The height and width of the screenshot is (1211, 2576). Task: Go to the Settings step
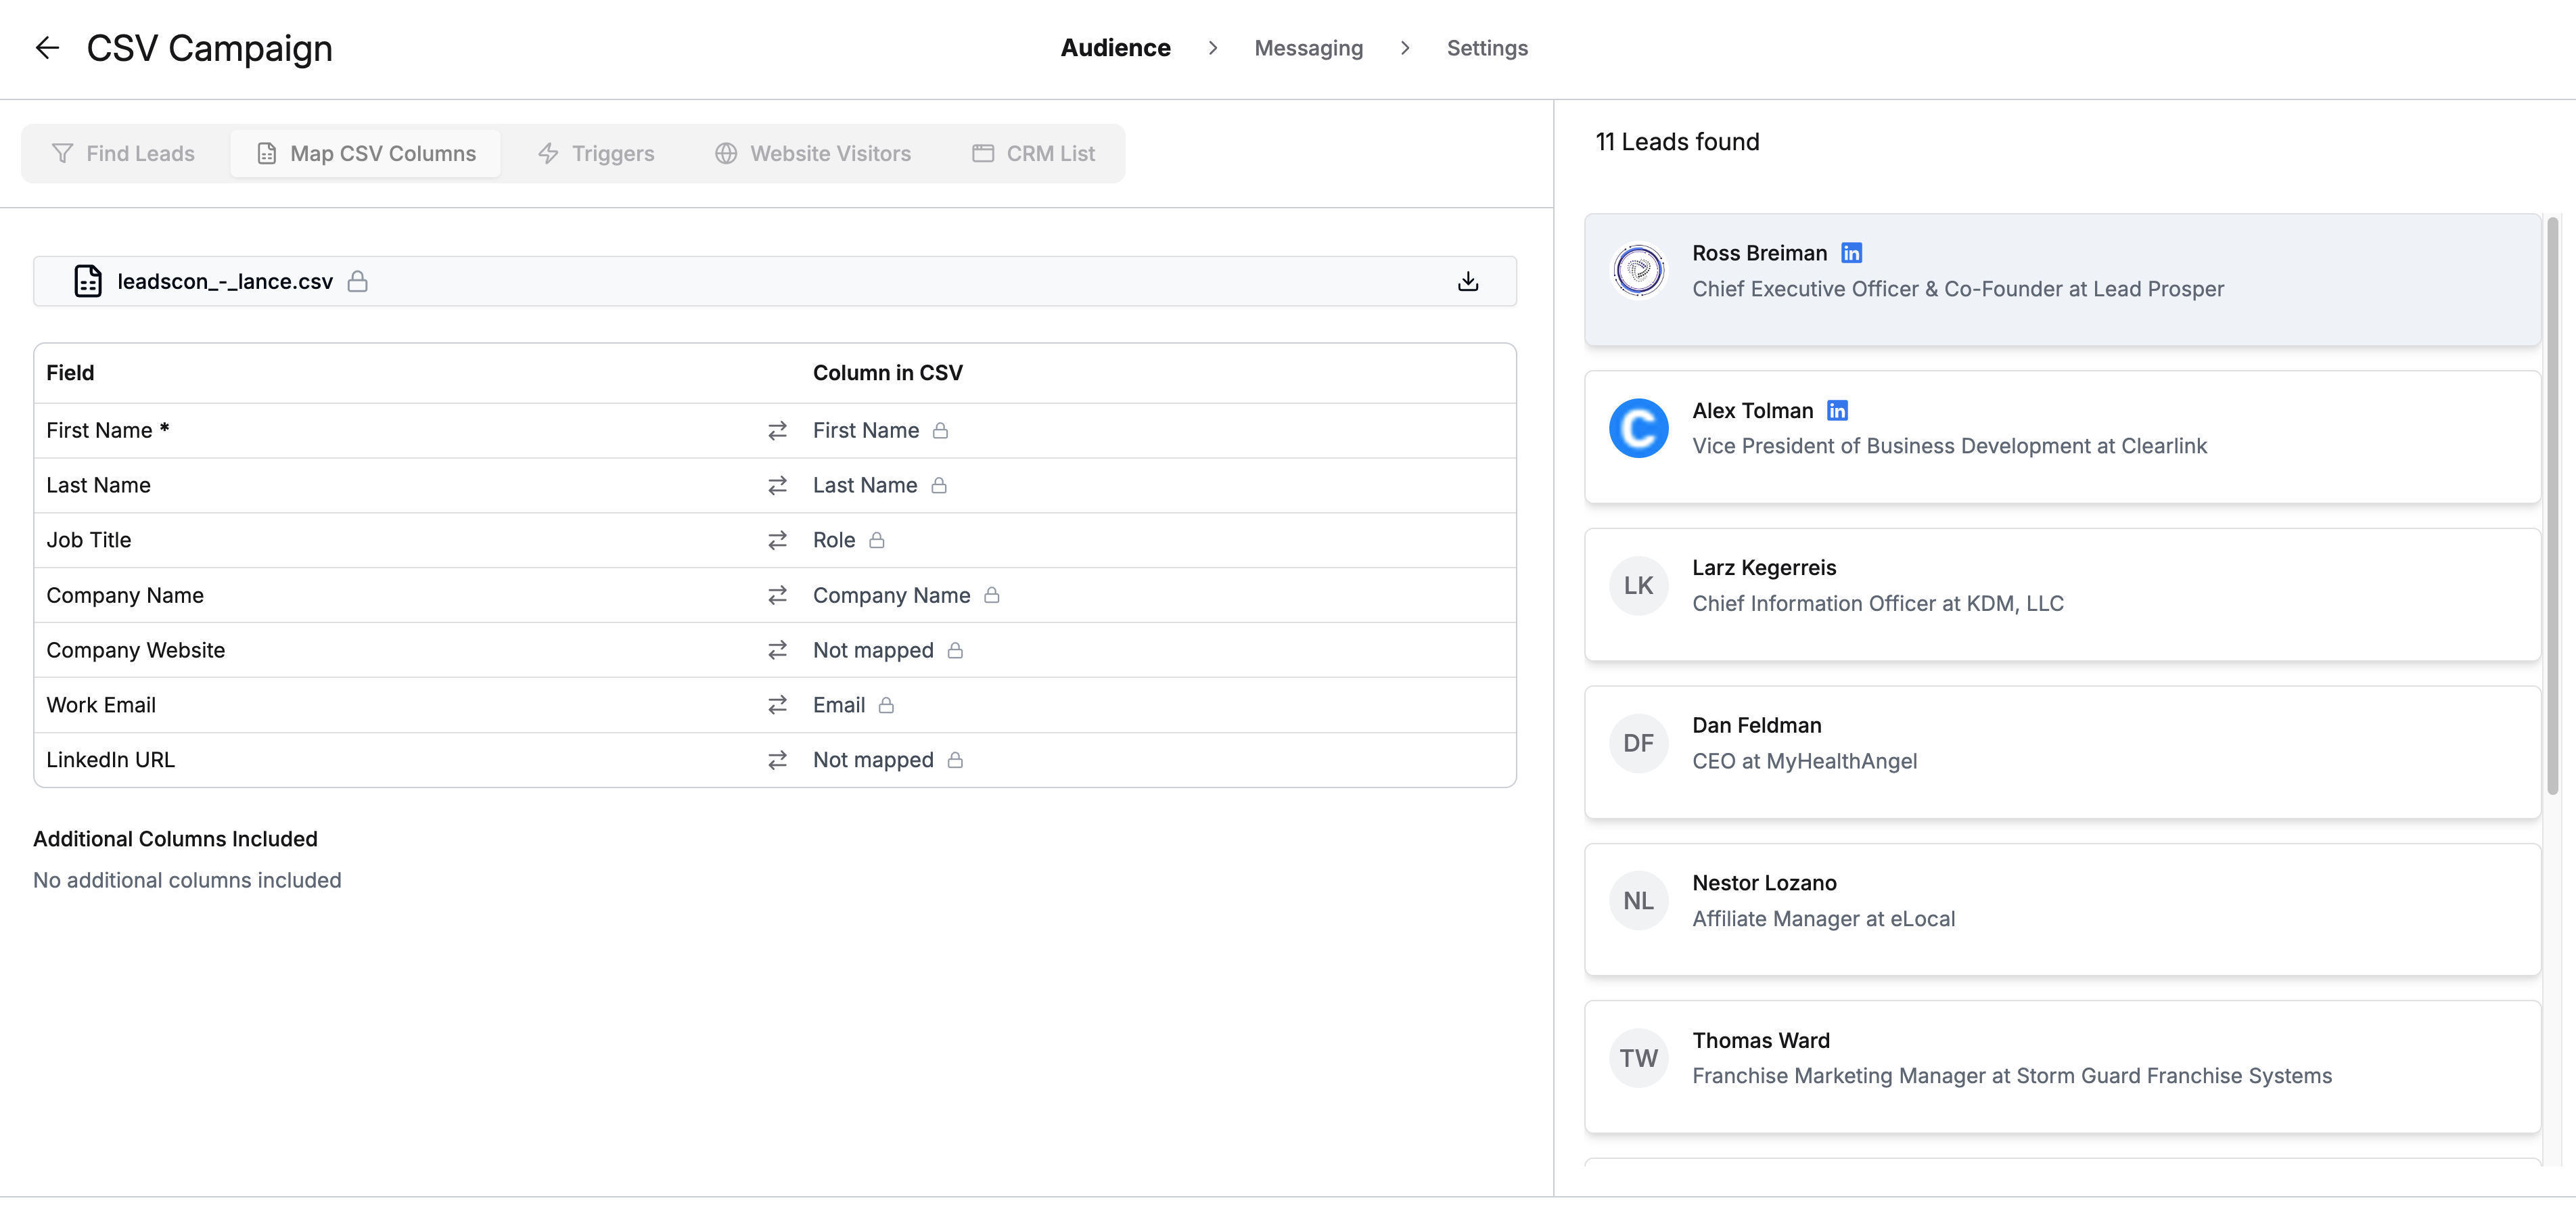pyautogui.click(x=1487, y=48)
